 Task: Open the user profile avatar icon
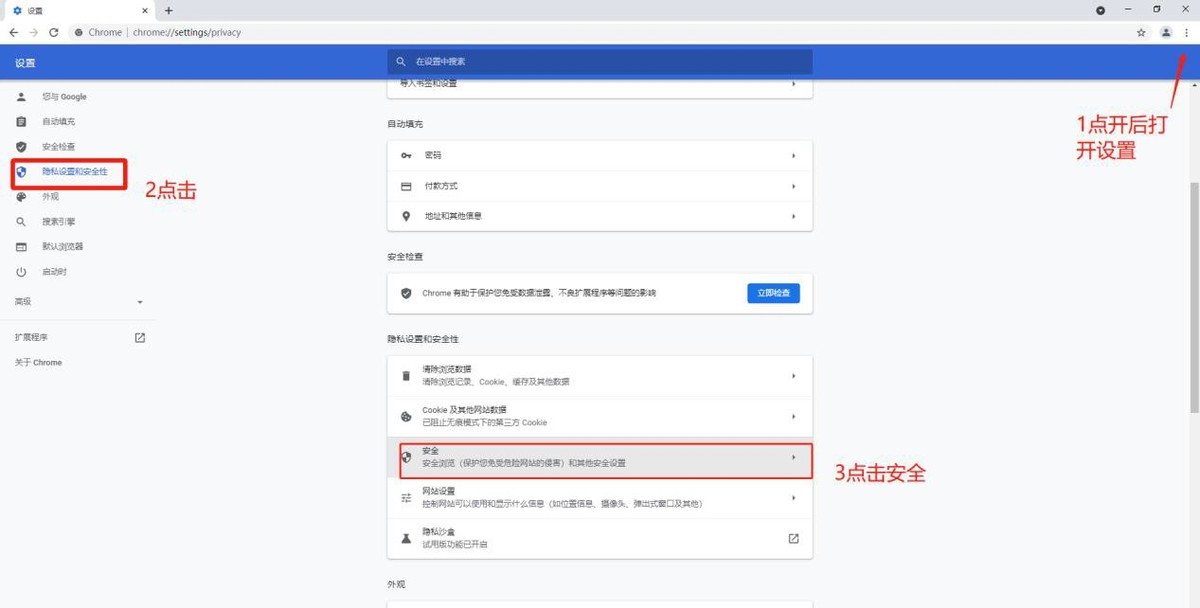coord(1165,32)
